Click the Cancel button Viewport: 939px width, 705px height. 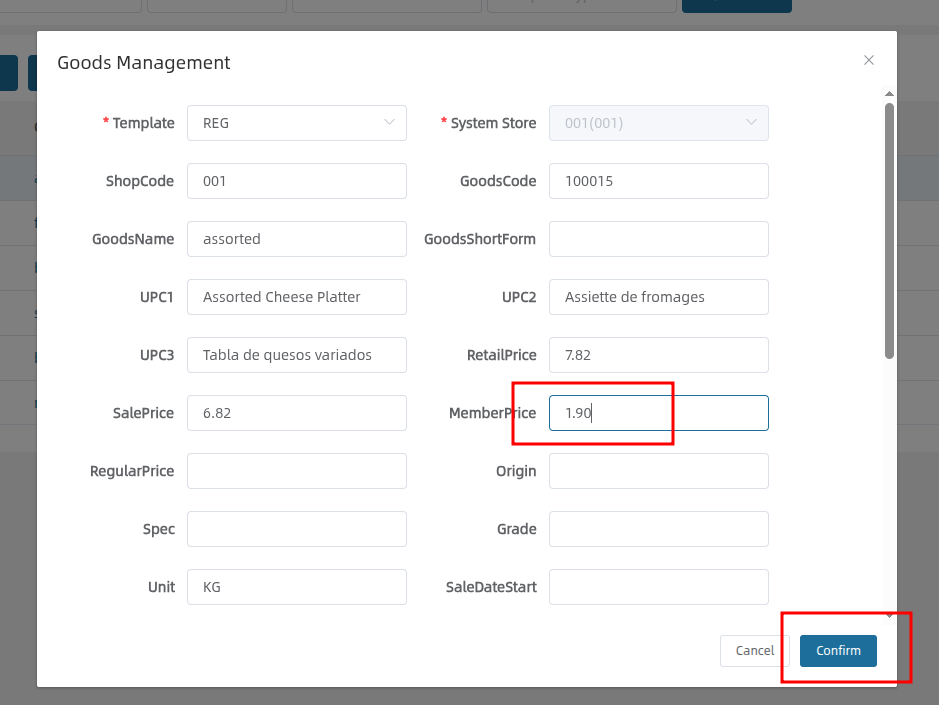[754, 651]
